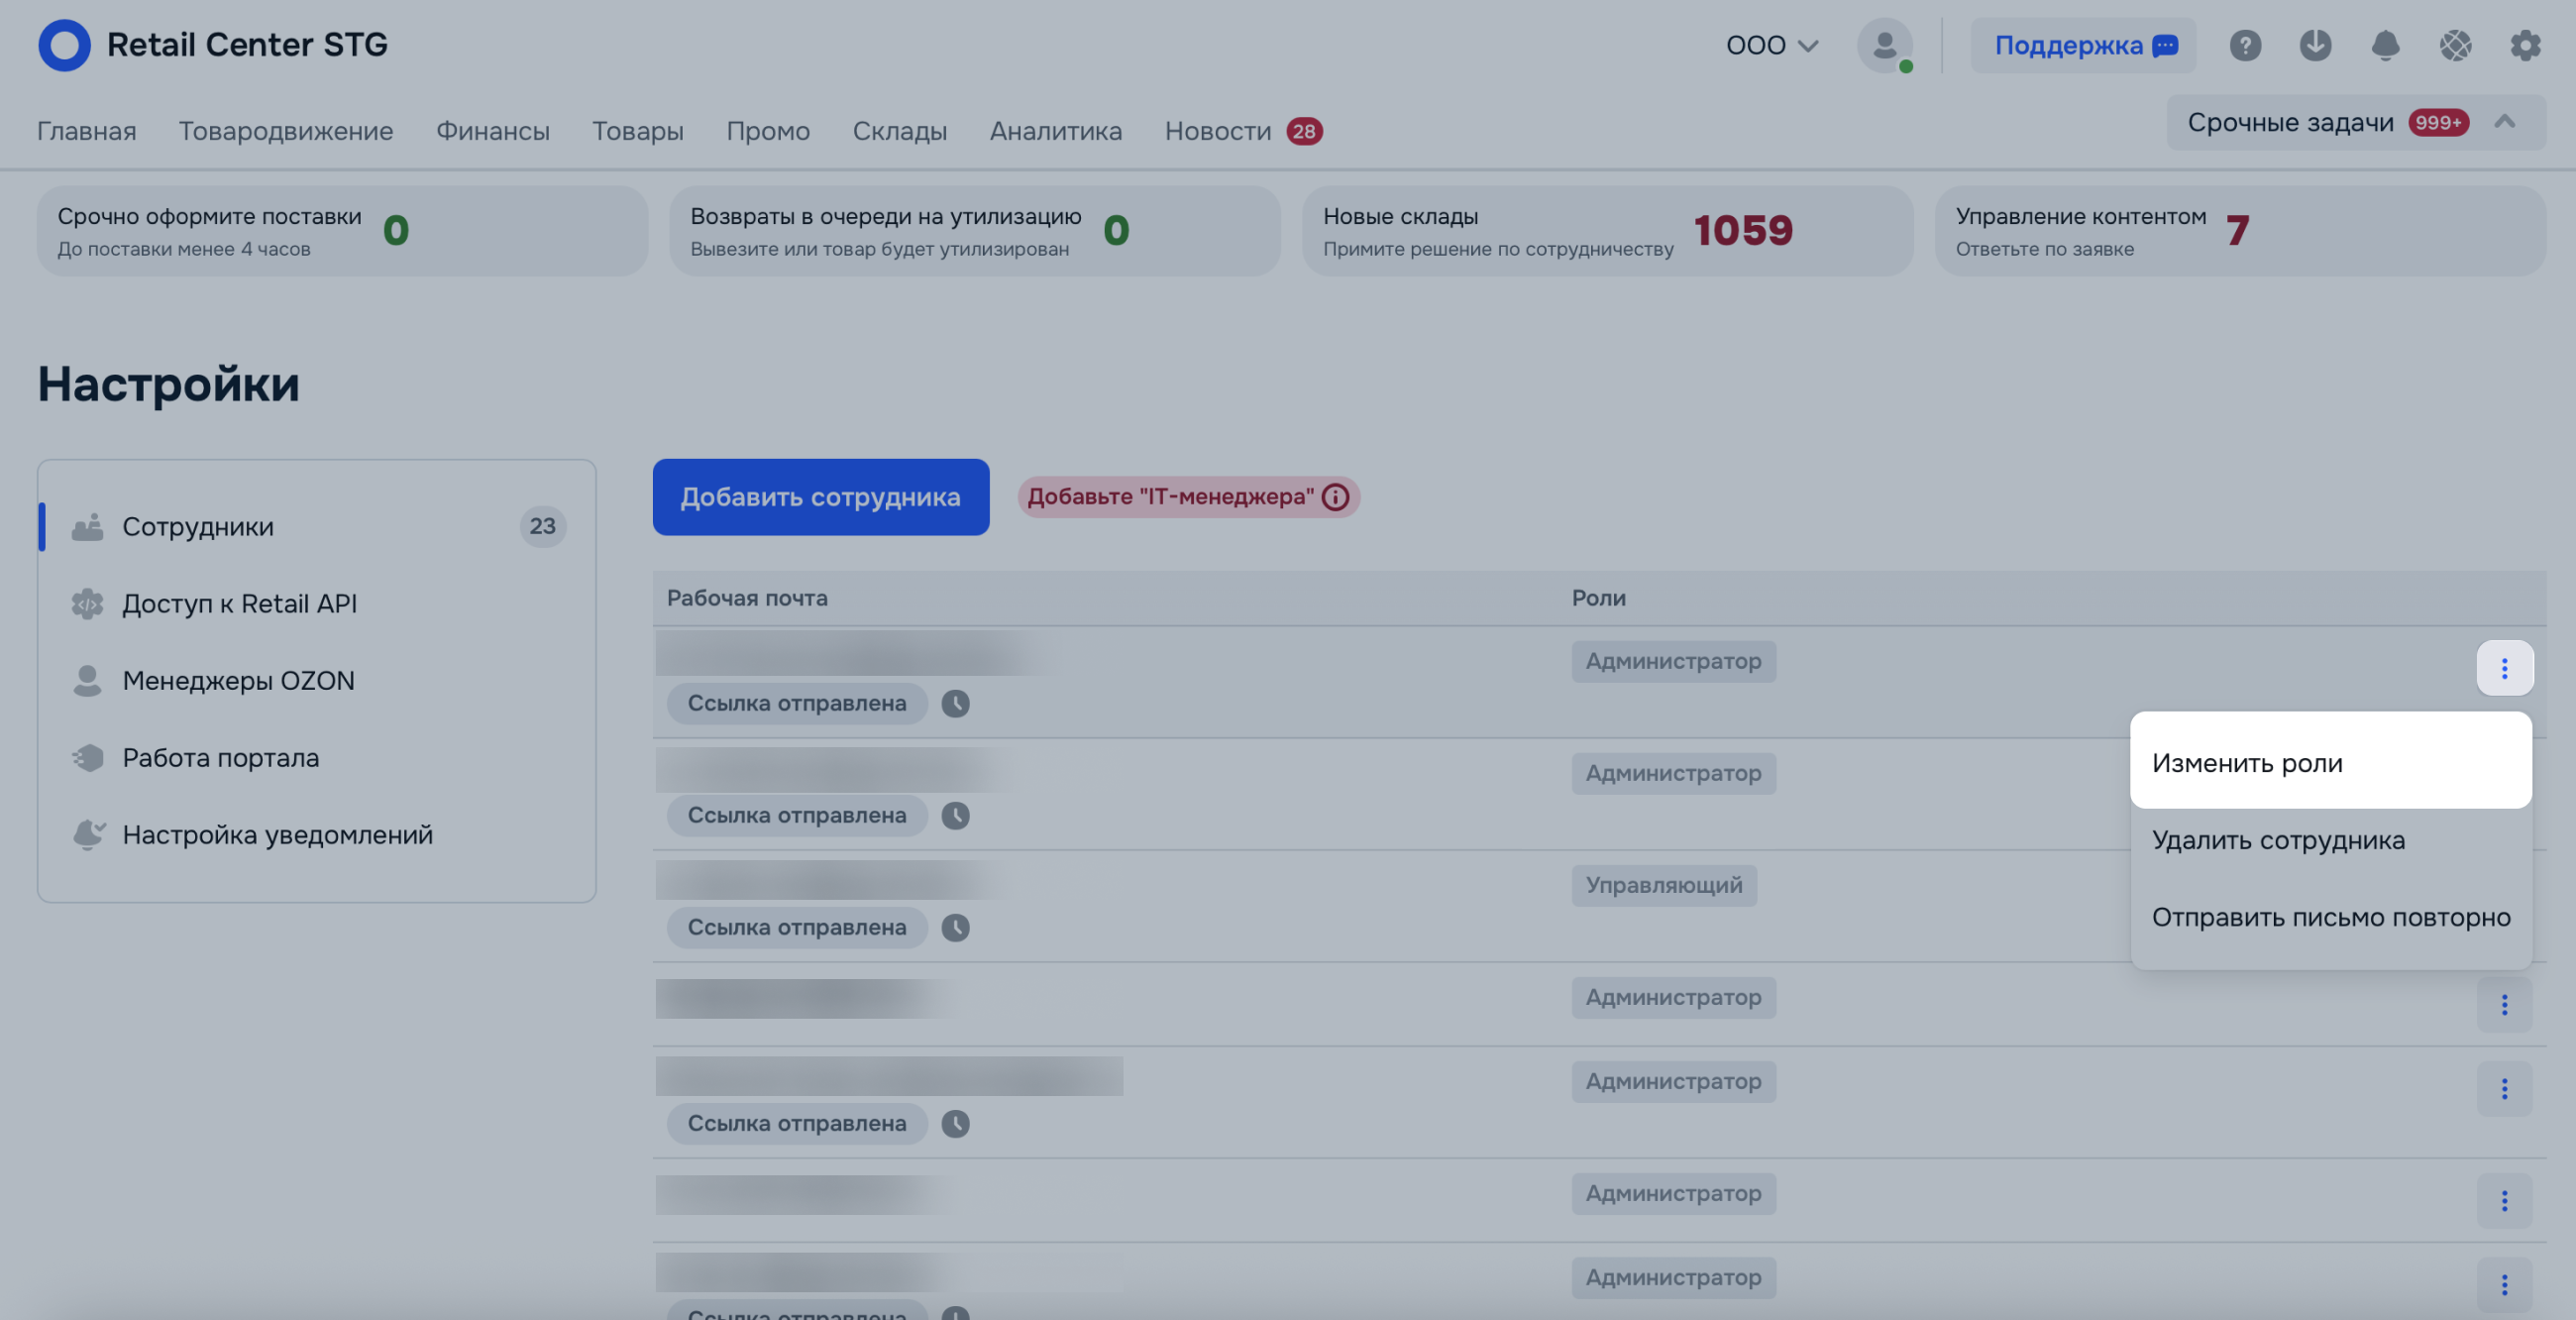
Task: Open the Retail Center logo home
Action: point(64,45)
